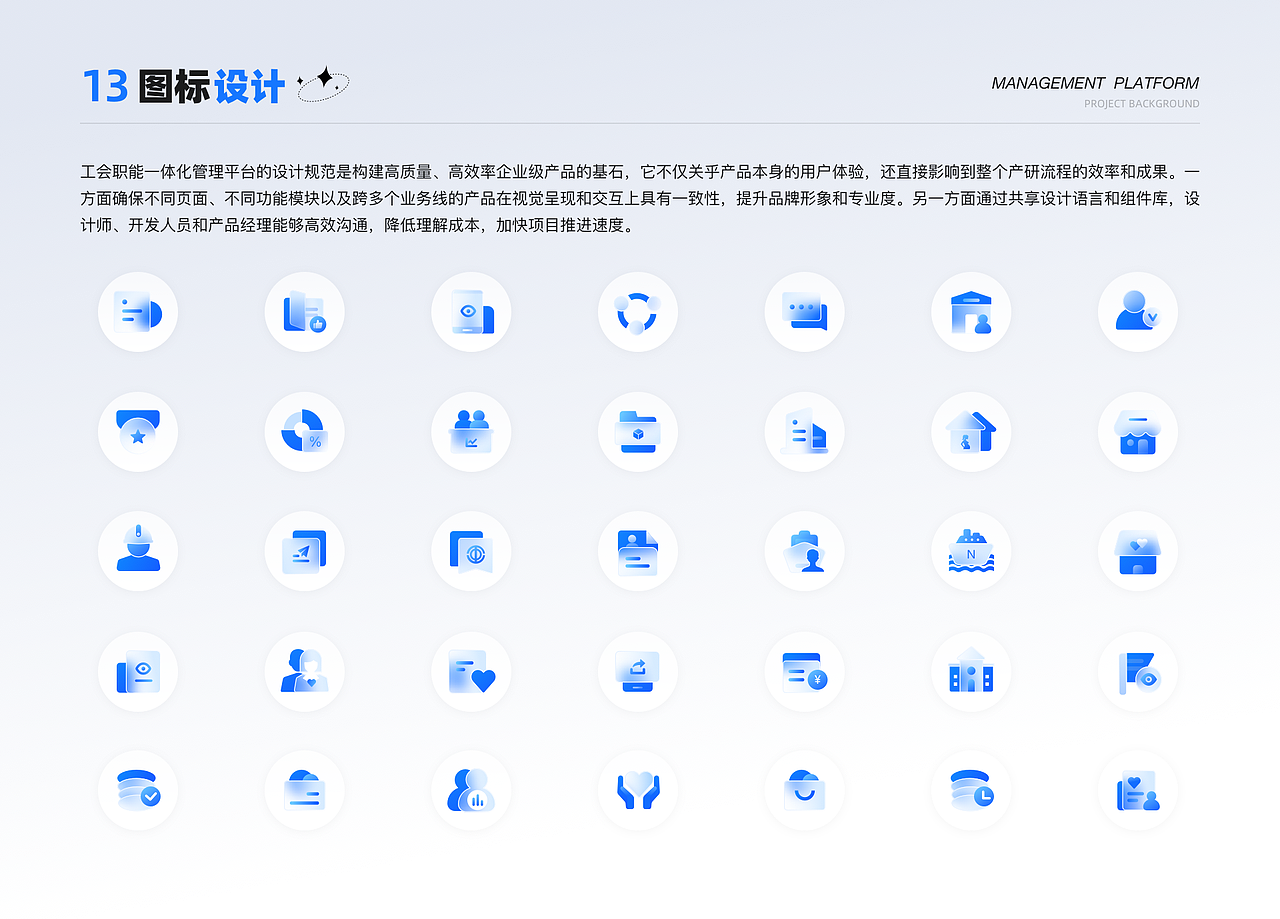
Task: Click the paragraph line starting '计师、开发人员'
Action: click(357, 225)
